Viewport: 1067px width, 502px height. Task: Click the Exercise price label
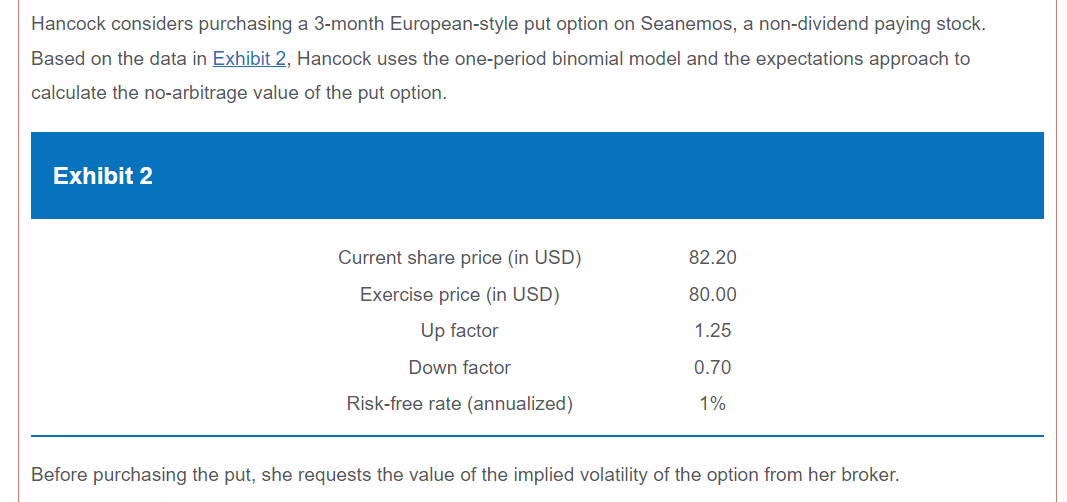coord(459,295)
